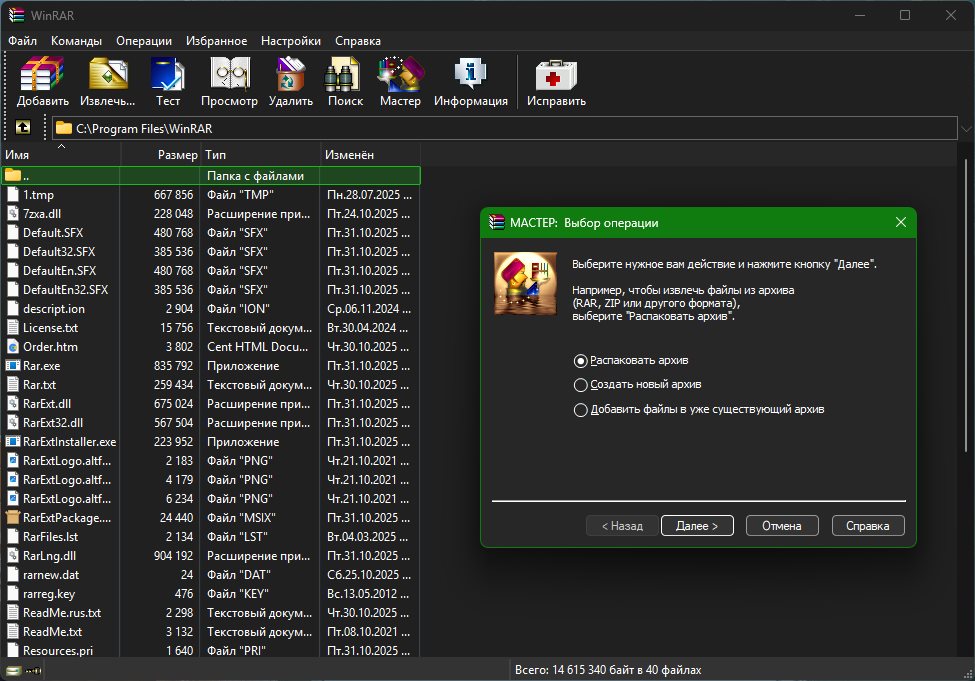Launch the Поиск (Find) binoculars icon
This screenshot has height=681, width=975.
click(345, 81)
